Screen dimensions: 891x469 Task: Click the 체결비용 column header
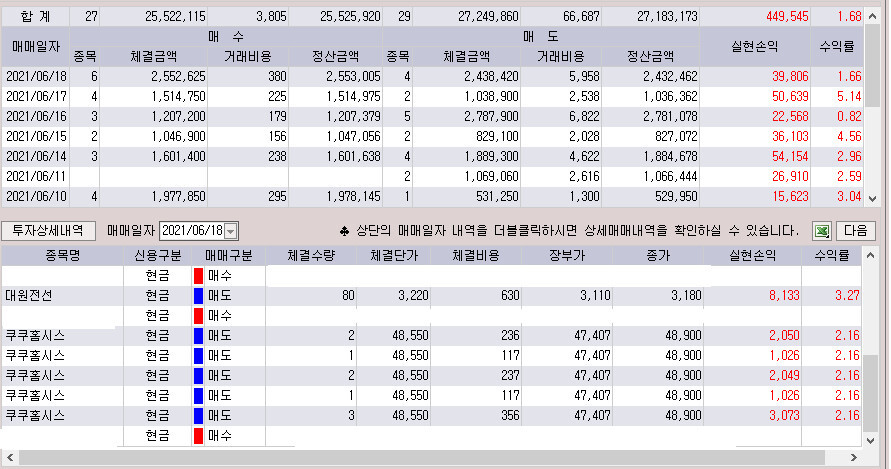[x=476, y=255]
